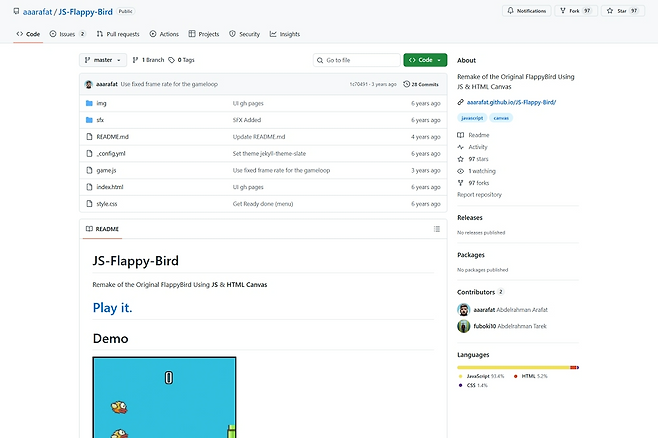Open the 'SFX Added' commit message
Screen dimensions: 658x438
[247, 120]
